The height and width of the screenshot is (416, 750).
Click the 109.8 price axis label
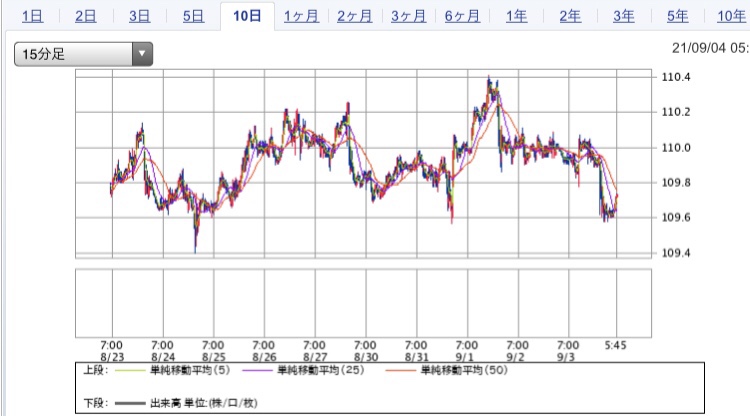coord(676,182)
